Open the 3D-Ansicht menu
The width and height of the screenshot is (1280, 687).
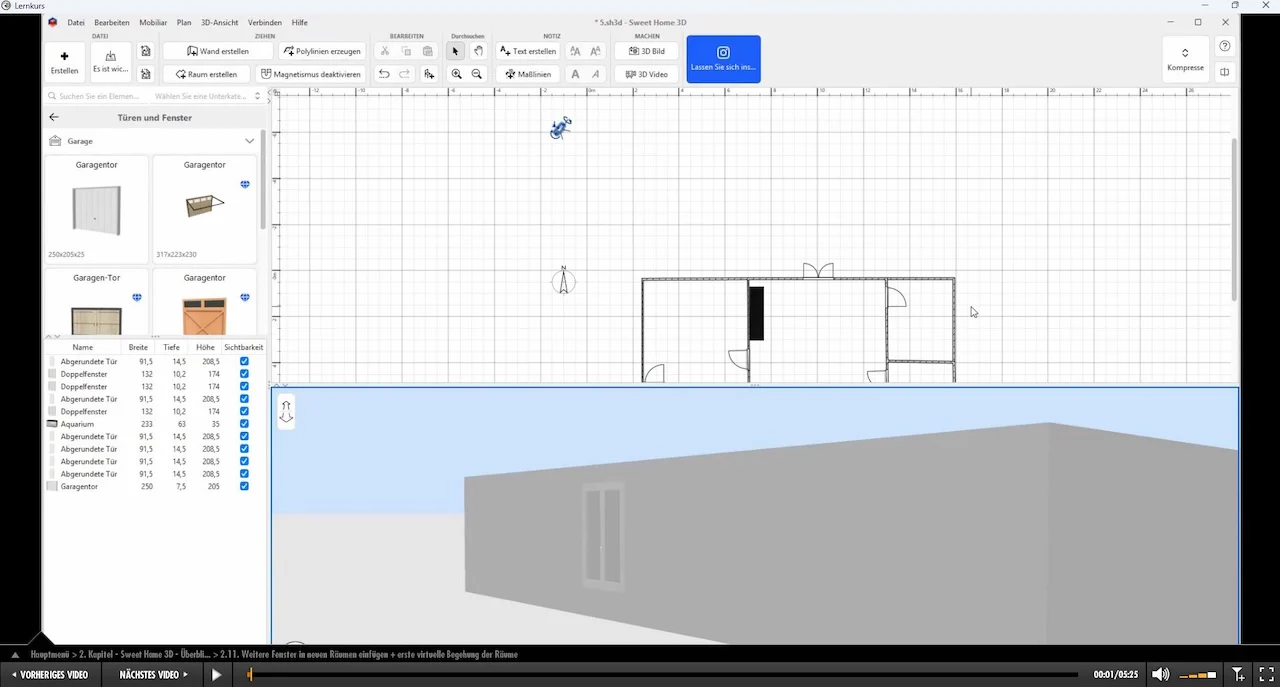[x=220, y=22]
